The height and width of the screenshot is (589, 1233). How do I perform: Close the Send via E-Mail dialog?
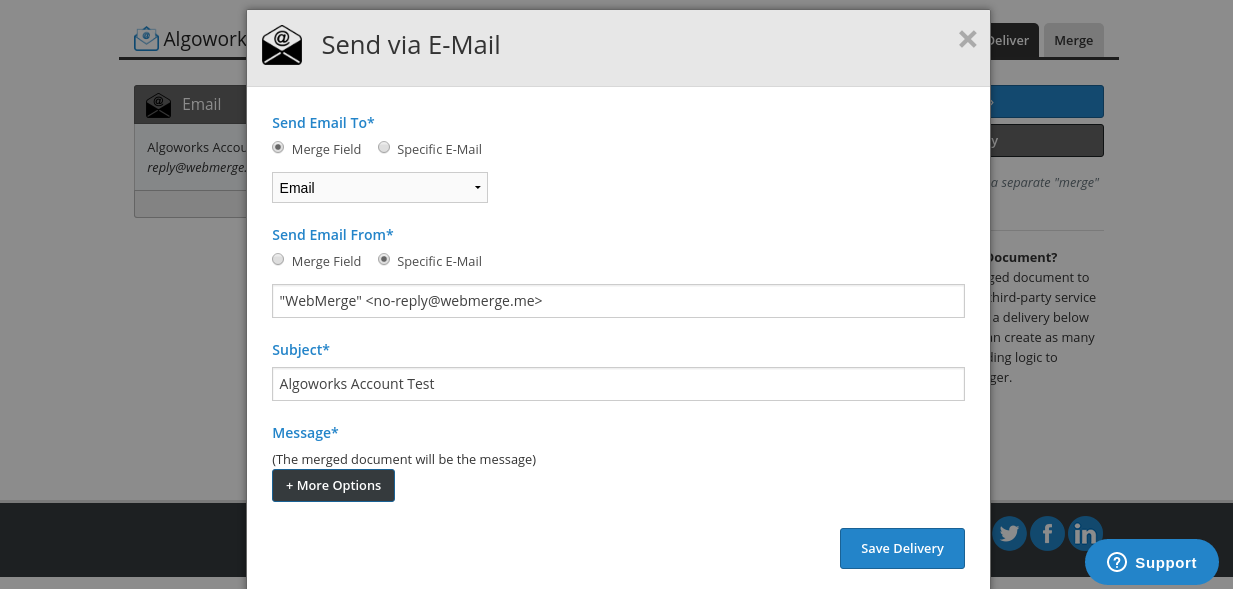pos(967,39)
